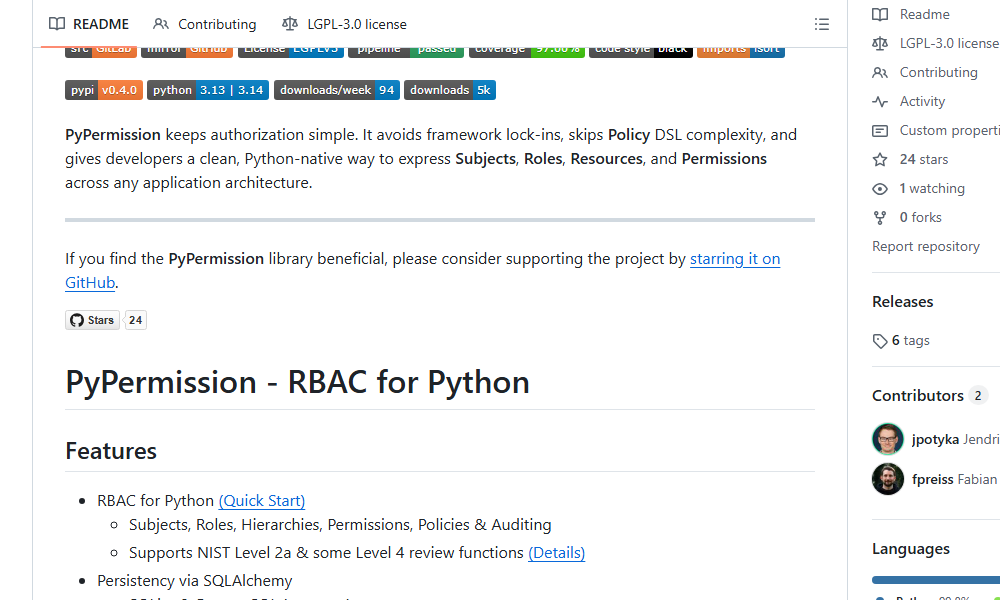Click the jpotyka avatar

[888, 439]
